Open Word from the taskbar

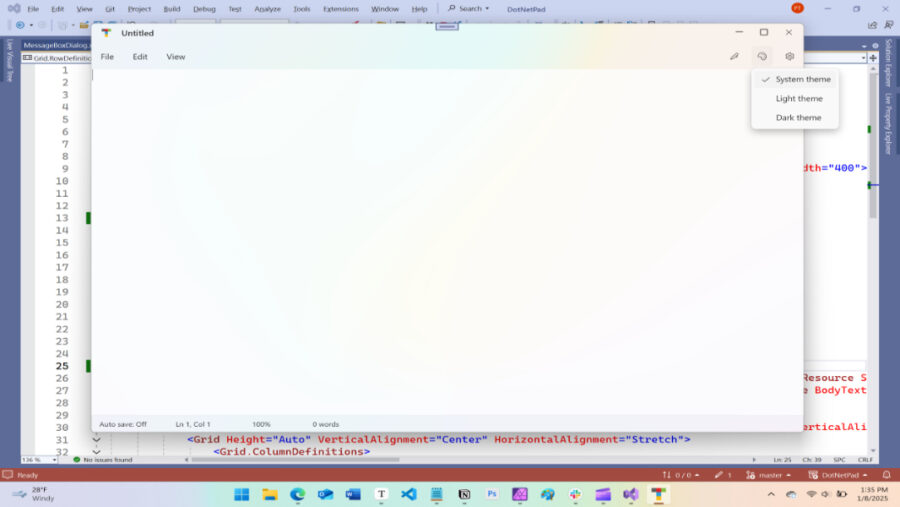353,494
